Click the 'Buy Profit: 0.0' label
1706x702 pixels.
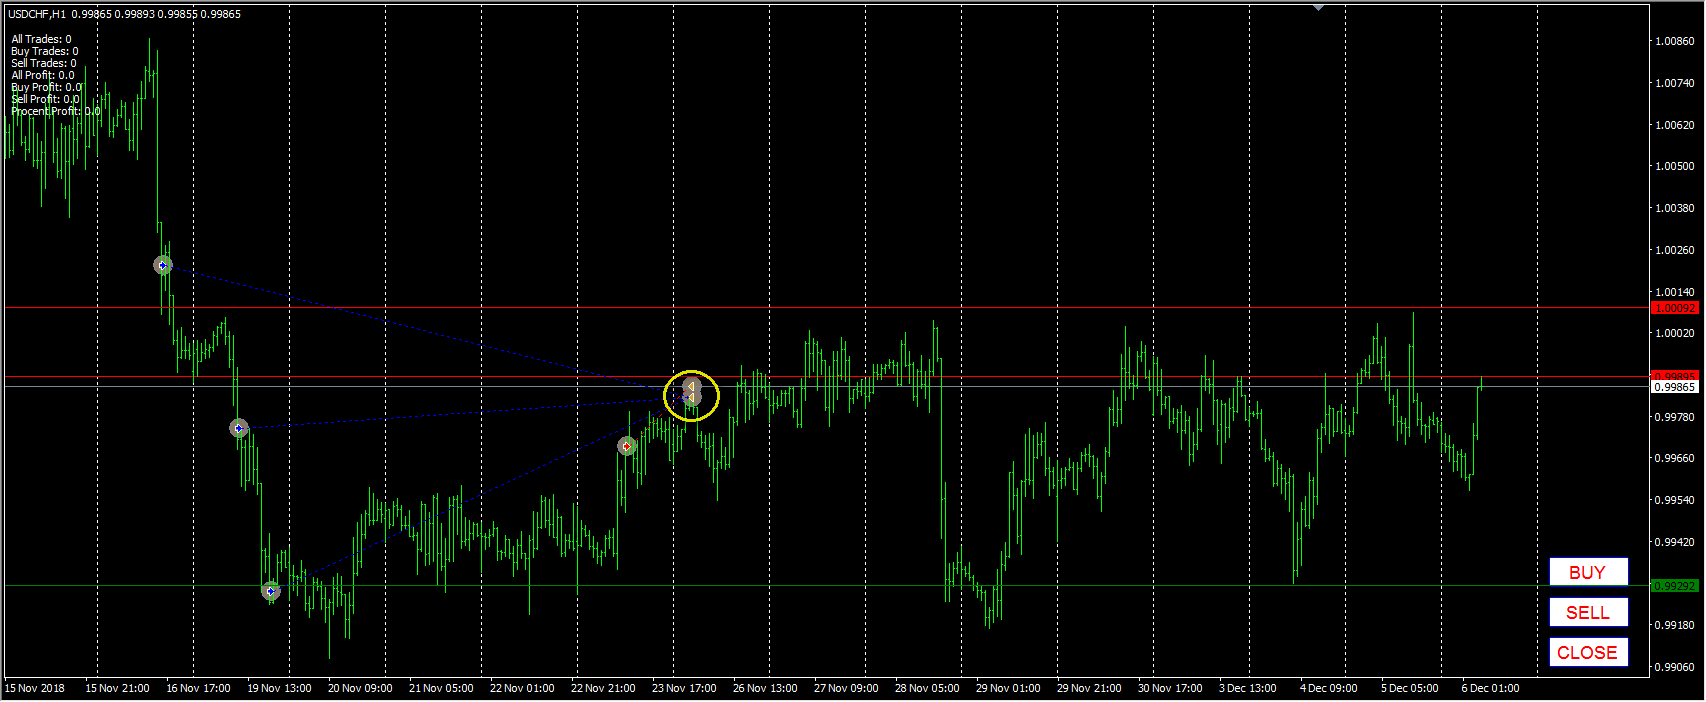[46, 87]
